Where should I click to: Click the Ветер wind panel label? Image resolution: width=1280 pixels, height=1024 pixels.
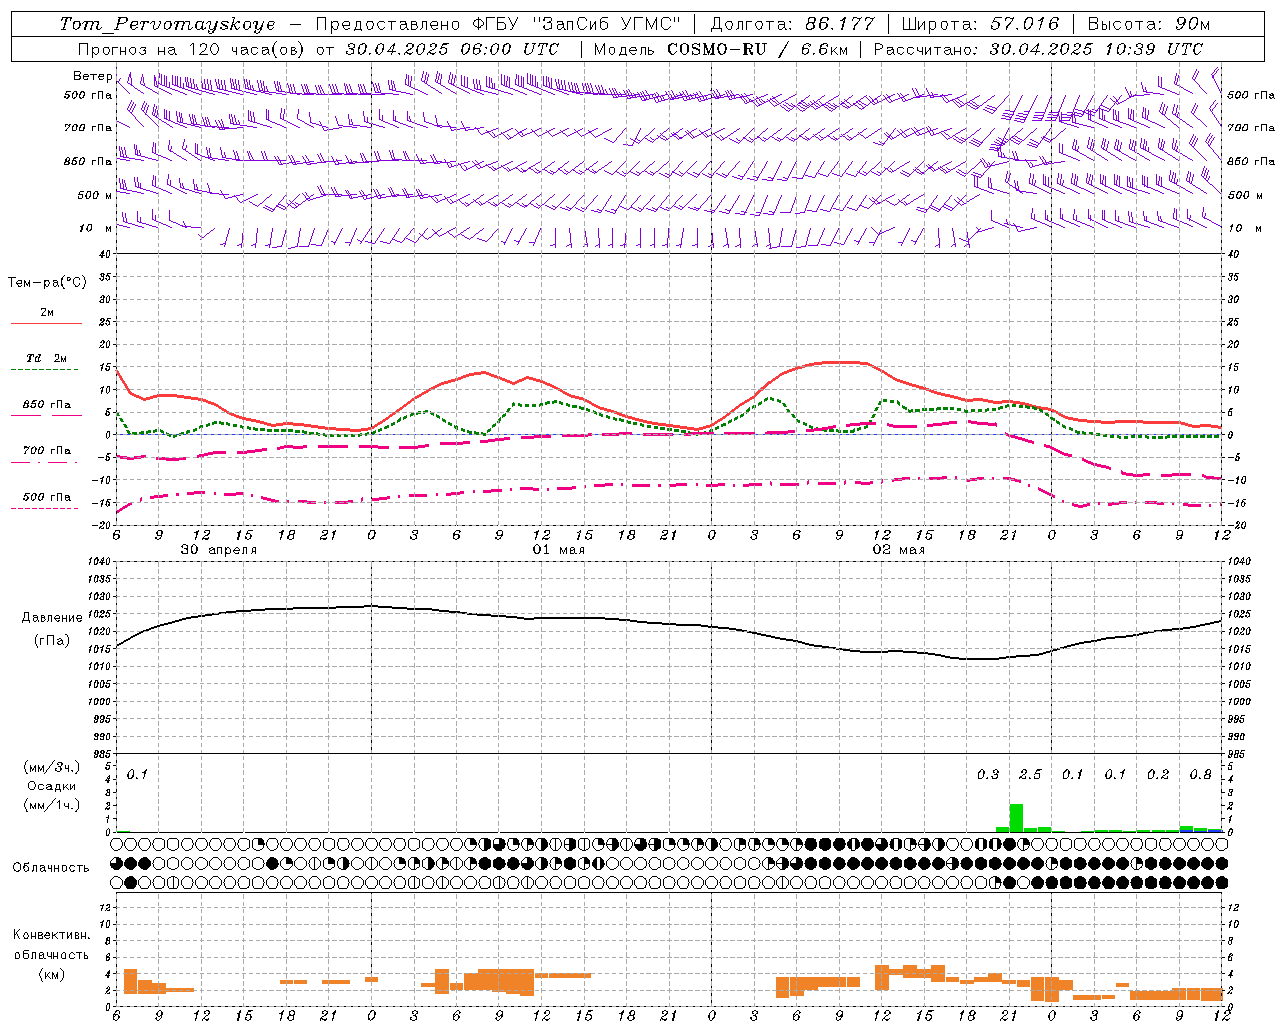coord(92,76)
